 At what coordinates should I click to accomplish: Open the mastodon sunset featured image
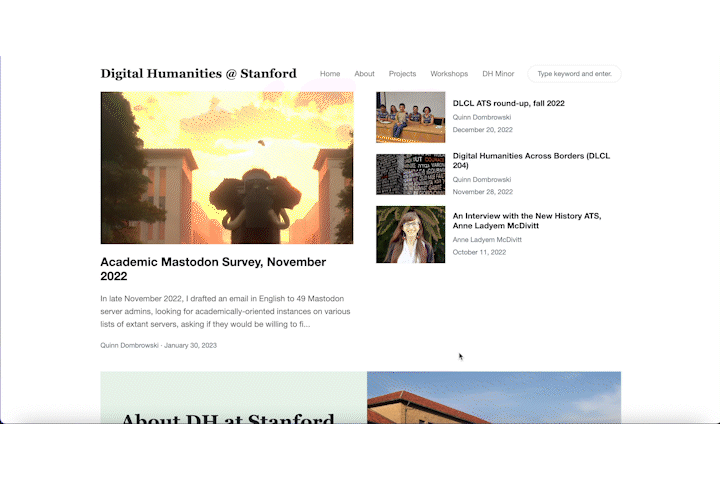click(227, 168)
